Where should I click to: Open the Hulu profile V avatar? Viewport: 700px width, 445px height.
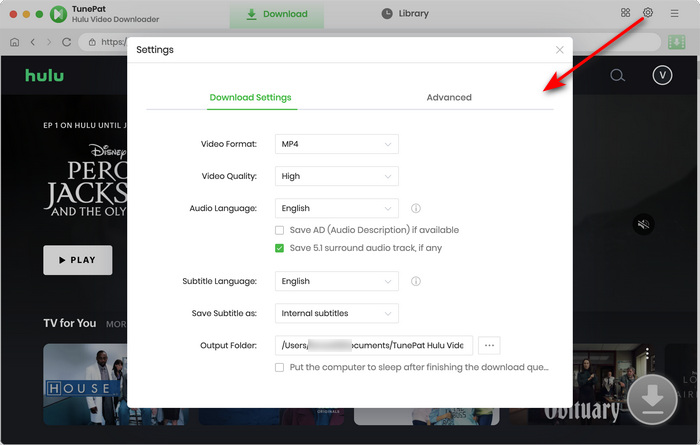tap(662, 75)
